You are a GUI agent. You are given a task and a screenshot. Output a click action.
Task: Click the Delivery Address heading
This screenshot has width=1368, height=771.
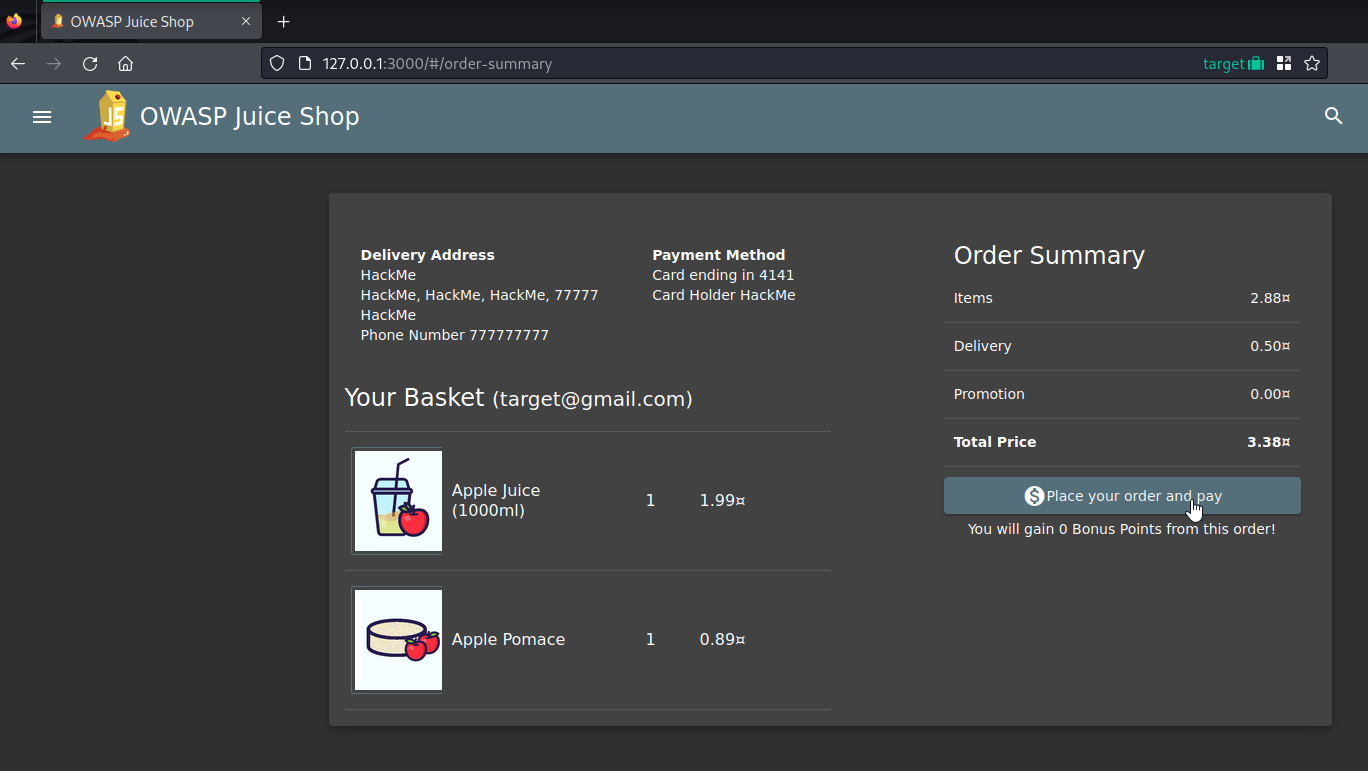428,255
